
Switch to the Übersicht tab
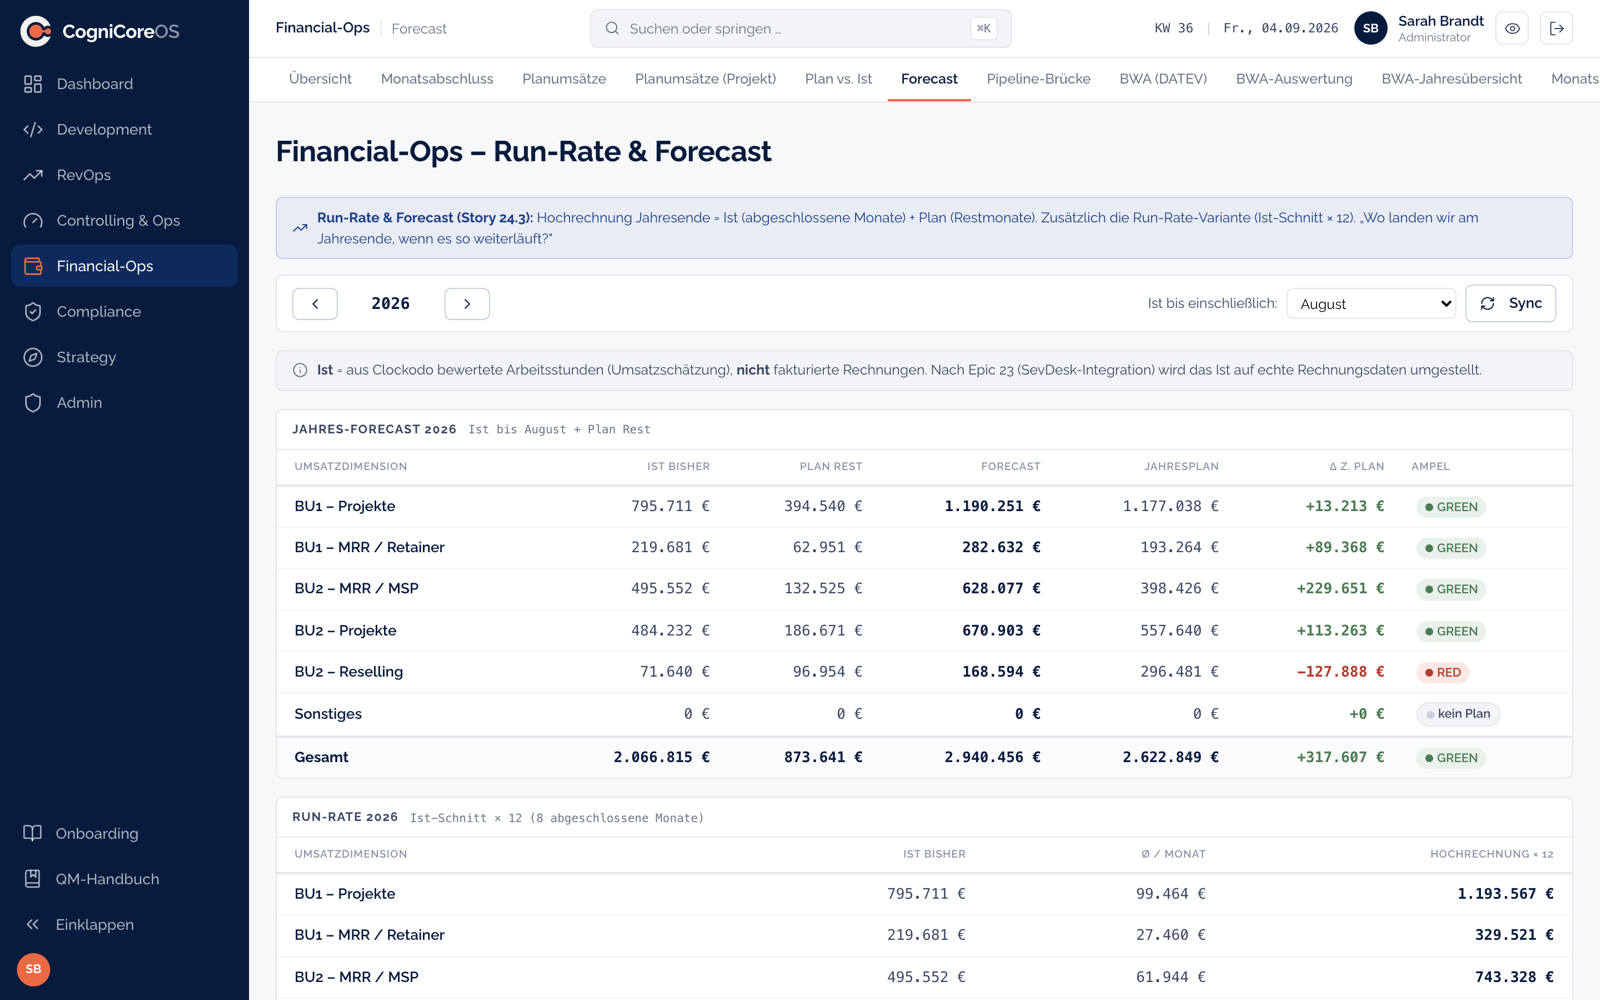[320, 79]
